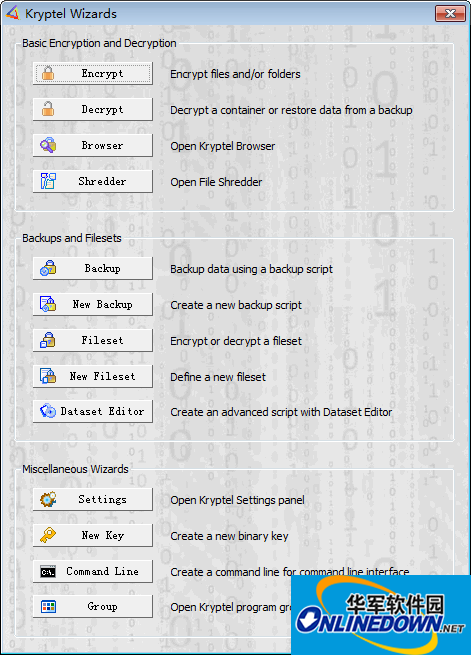Open Kryptel Browser with Browser button
Image resolution: width=471 pixels, height=655 pixels.
[93, 145]
